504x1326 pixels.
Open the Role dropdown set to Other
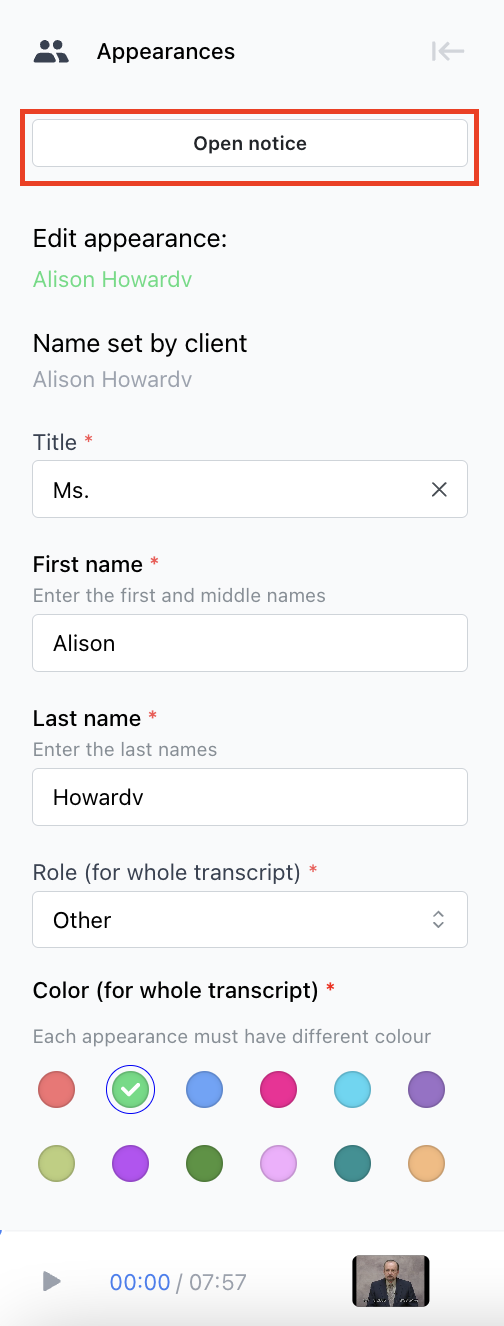[x=250, y=919]
